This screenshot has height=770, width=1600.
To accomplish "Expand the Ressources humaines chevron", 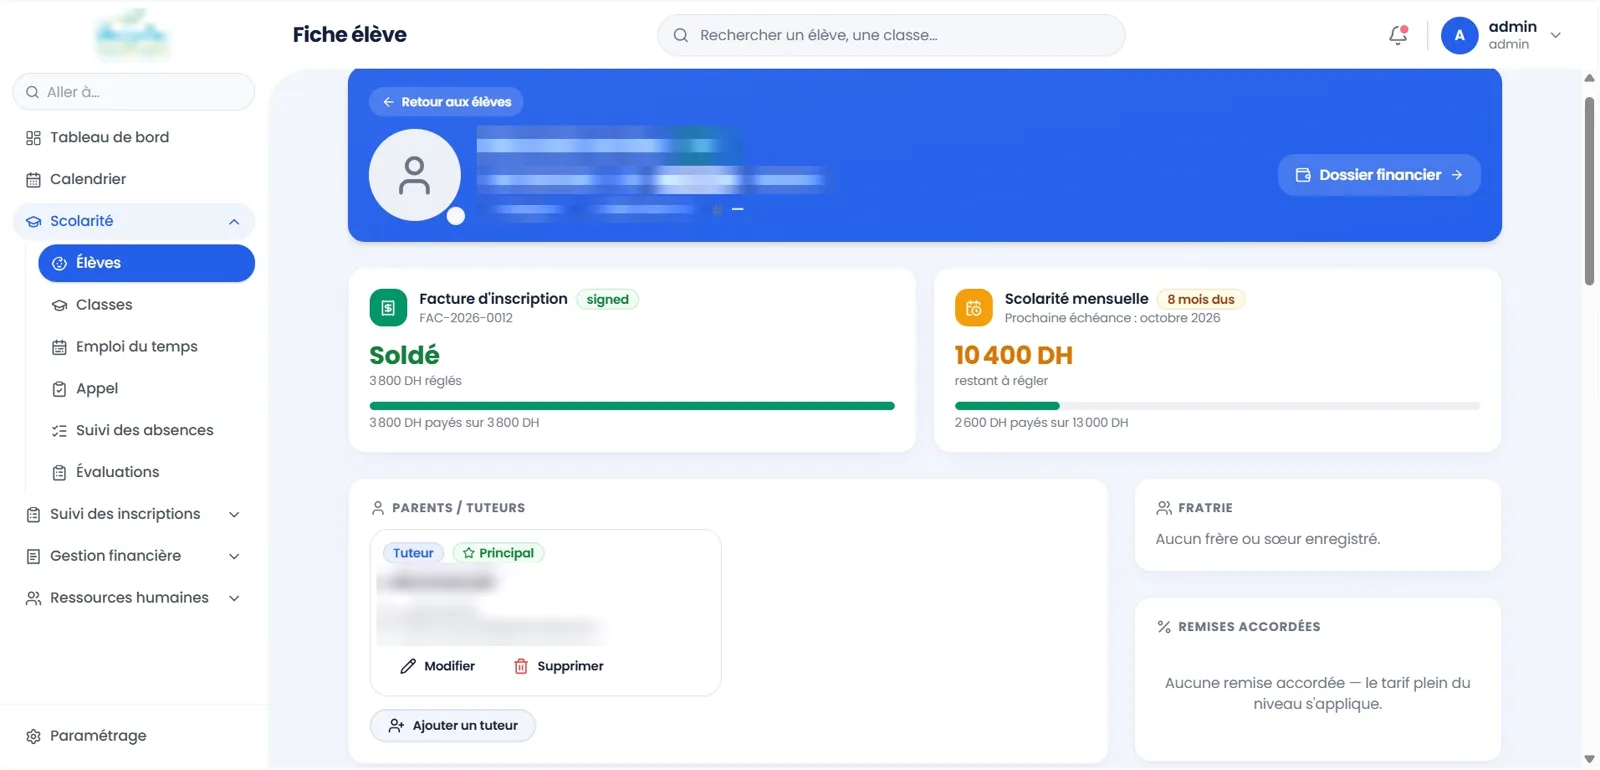I will (234, 598).
